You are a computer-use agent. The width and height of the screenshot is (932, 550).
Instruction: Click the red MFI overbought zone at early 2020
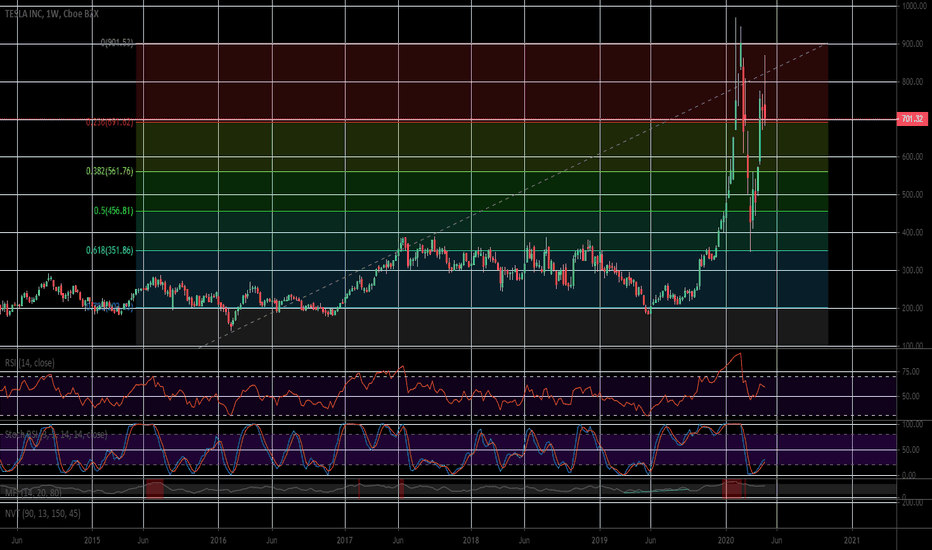click(x=732, y=489)
